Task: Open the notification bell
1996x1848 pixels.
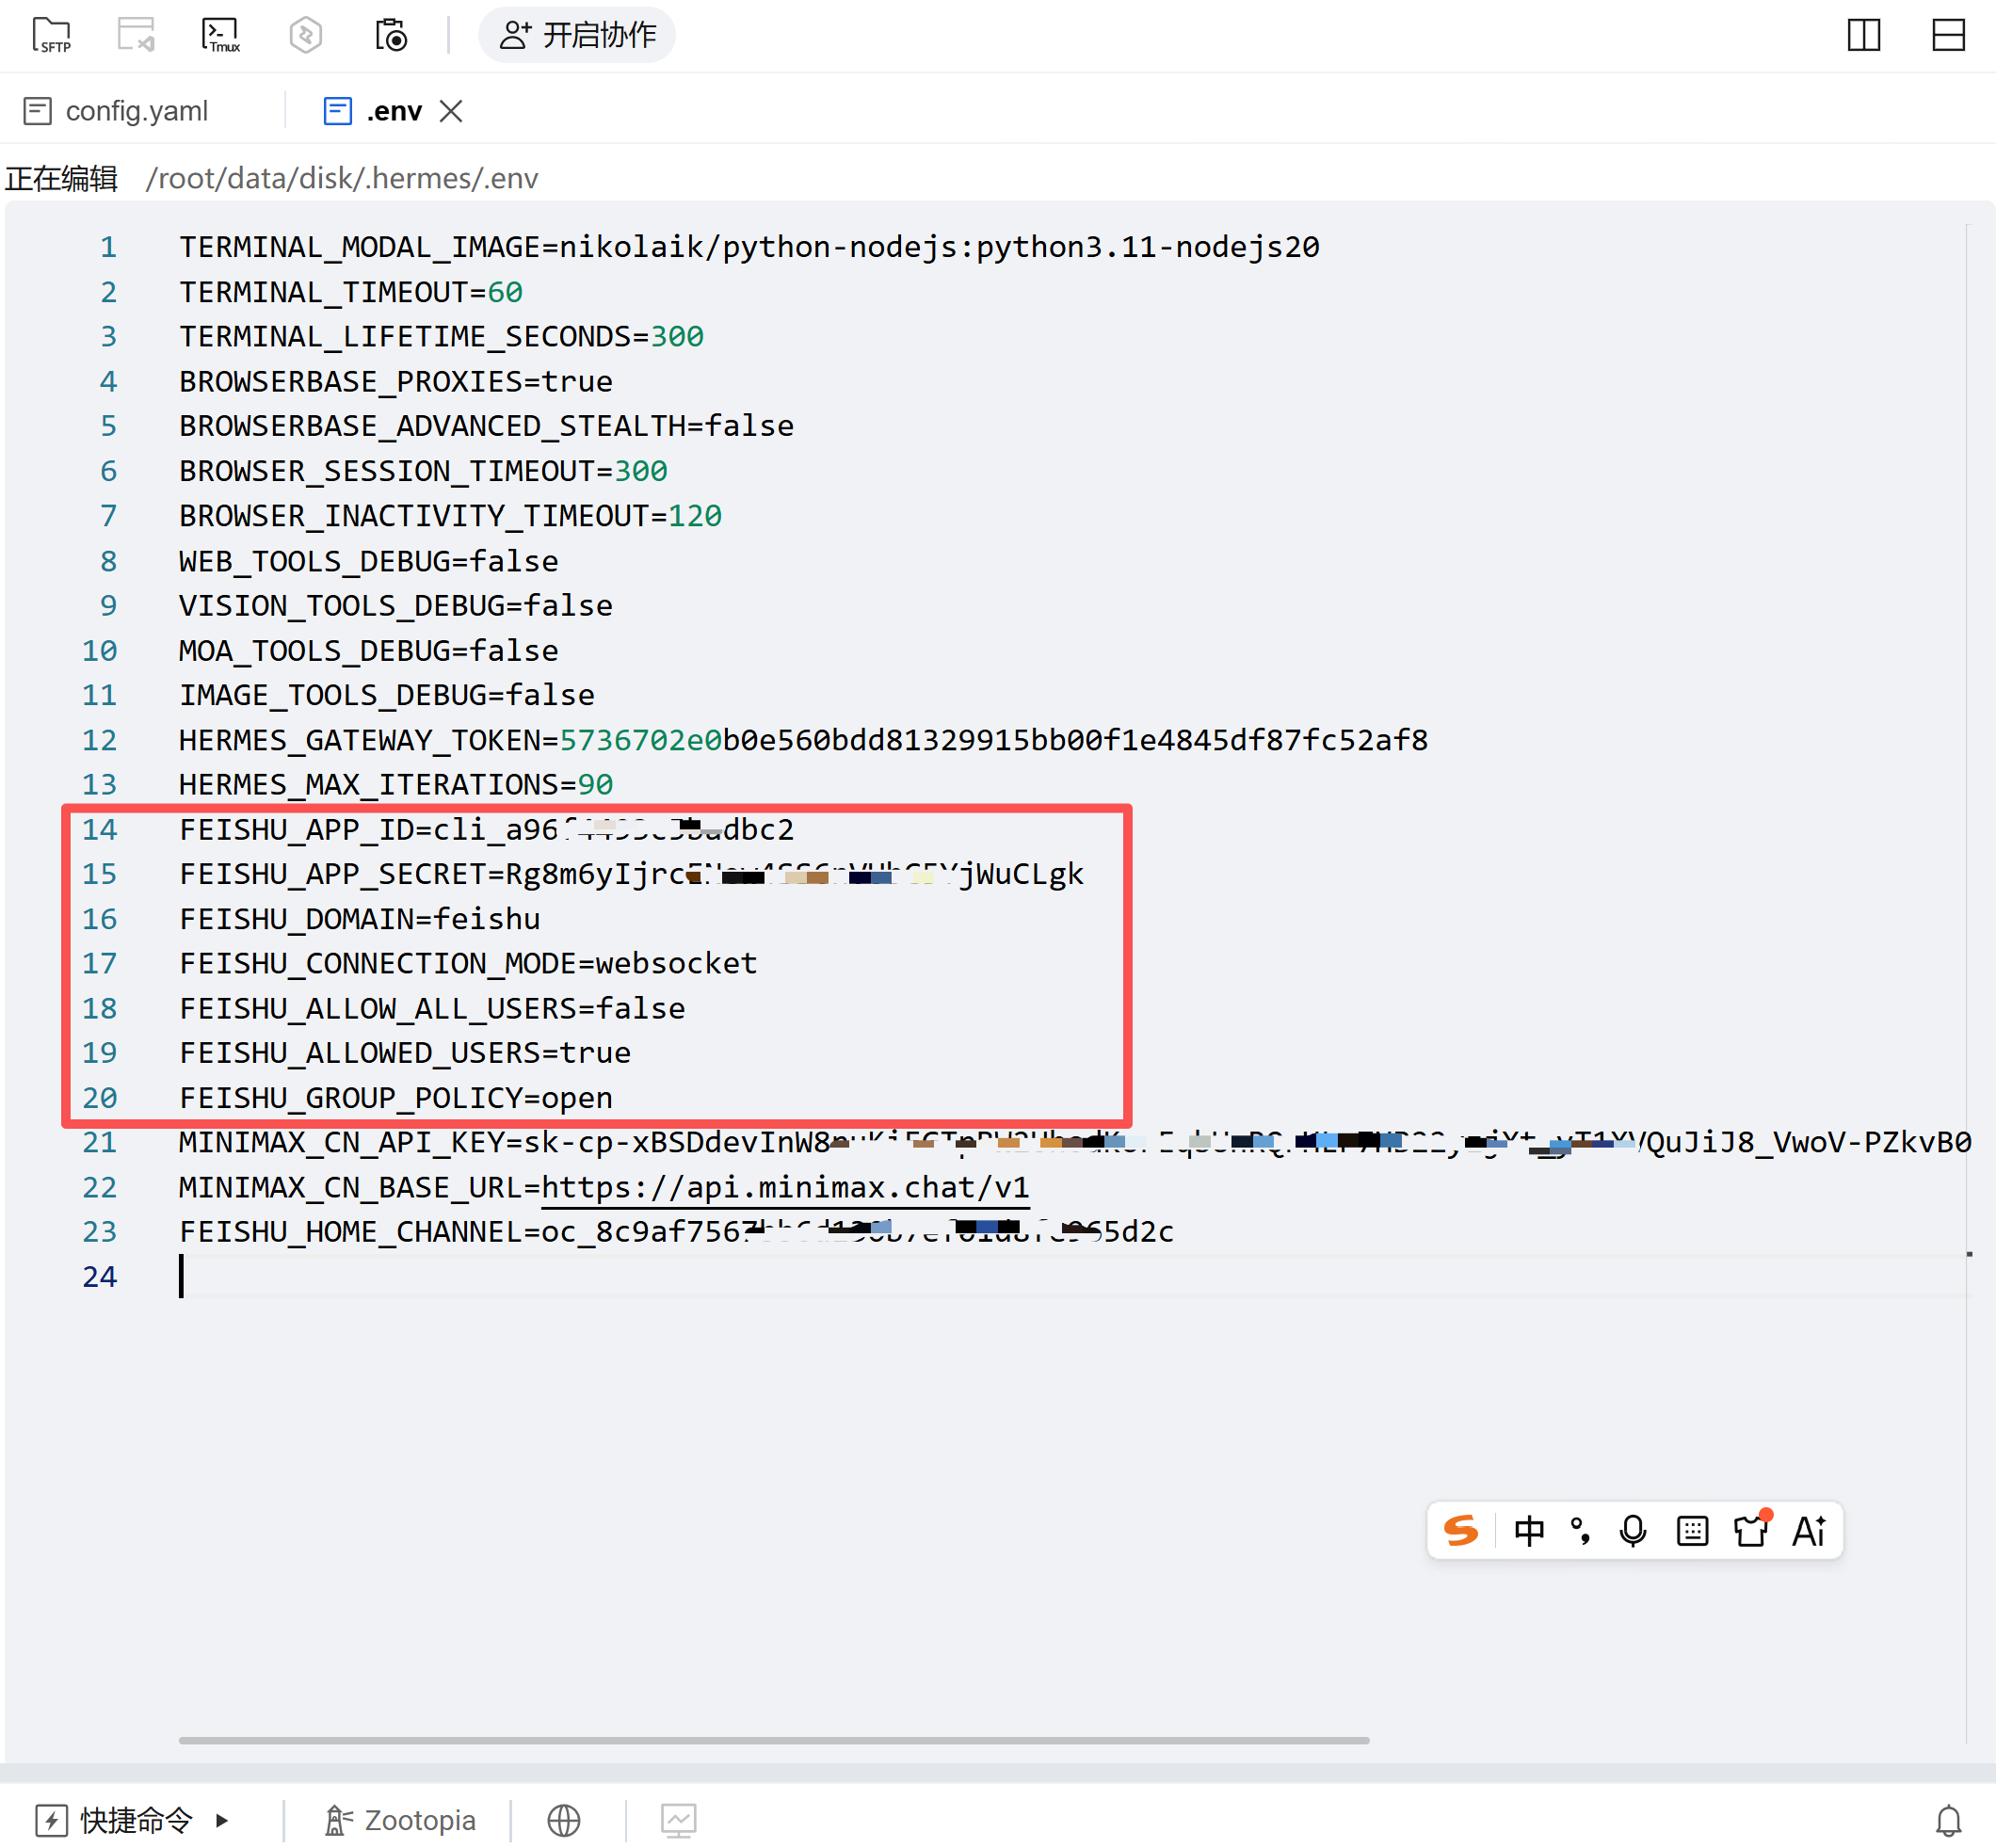Action: pos(1948,1820)
